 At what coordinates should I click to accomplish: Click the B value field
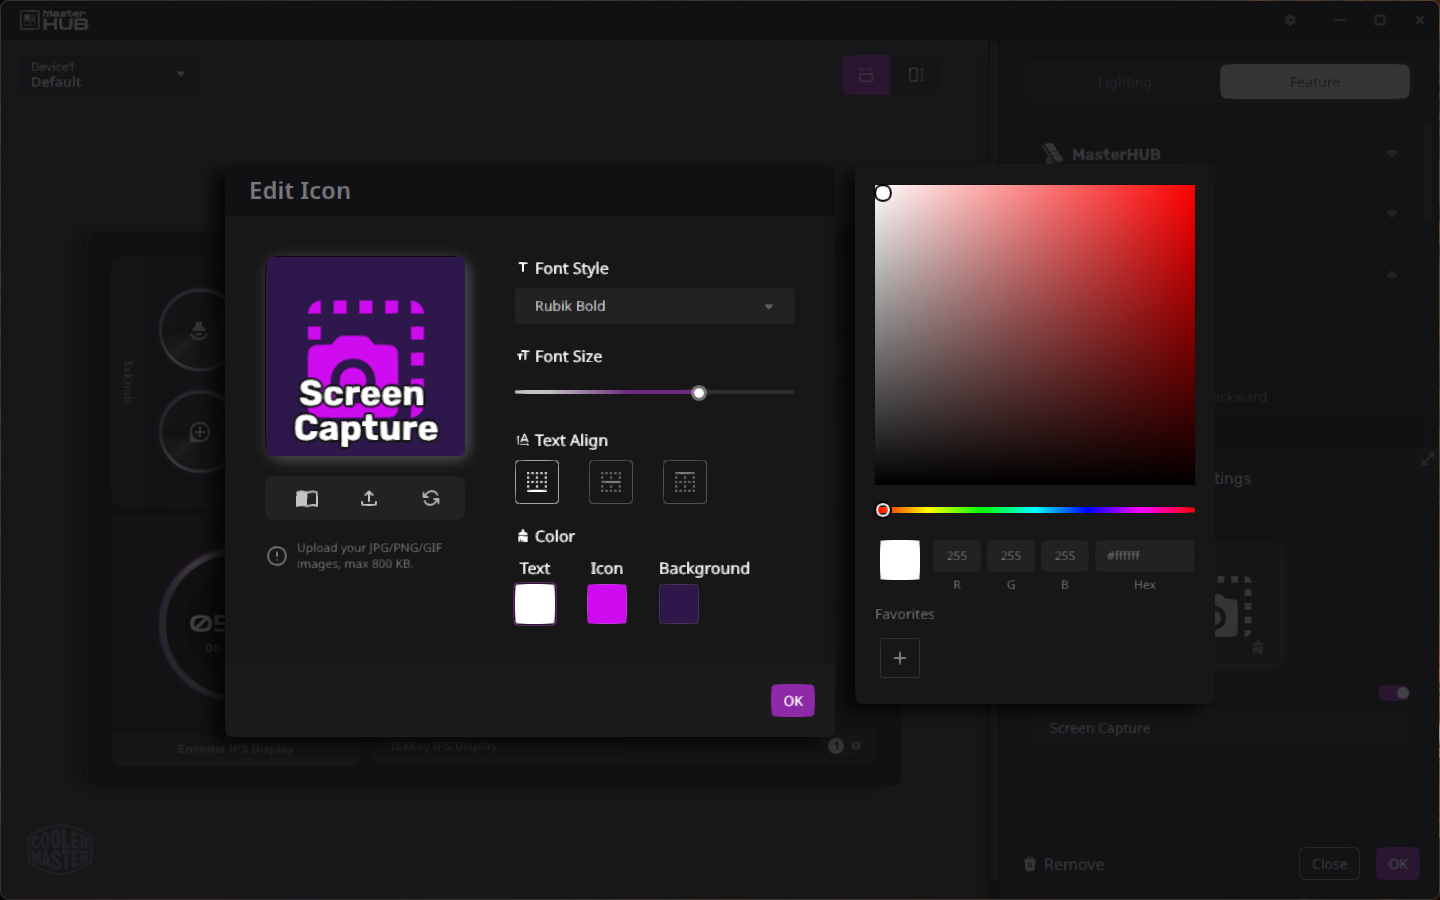click(1065, 556)
